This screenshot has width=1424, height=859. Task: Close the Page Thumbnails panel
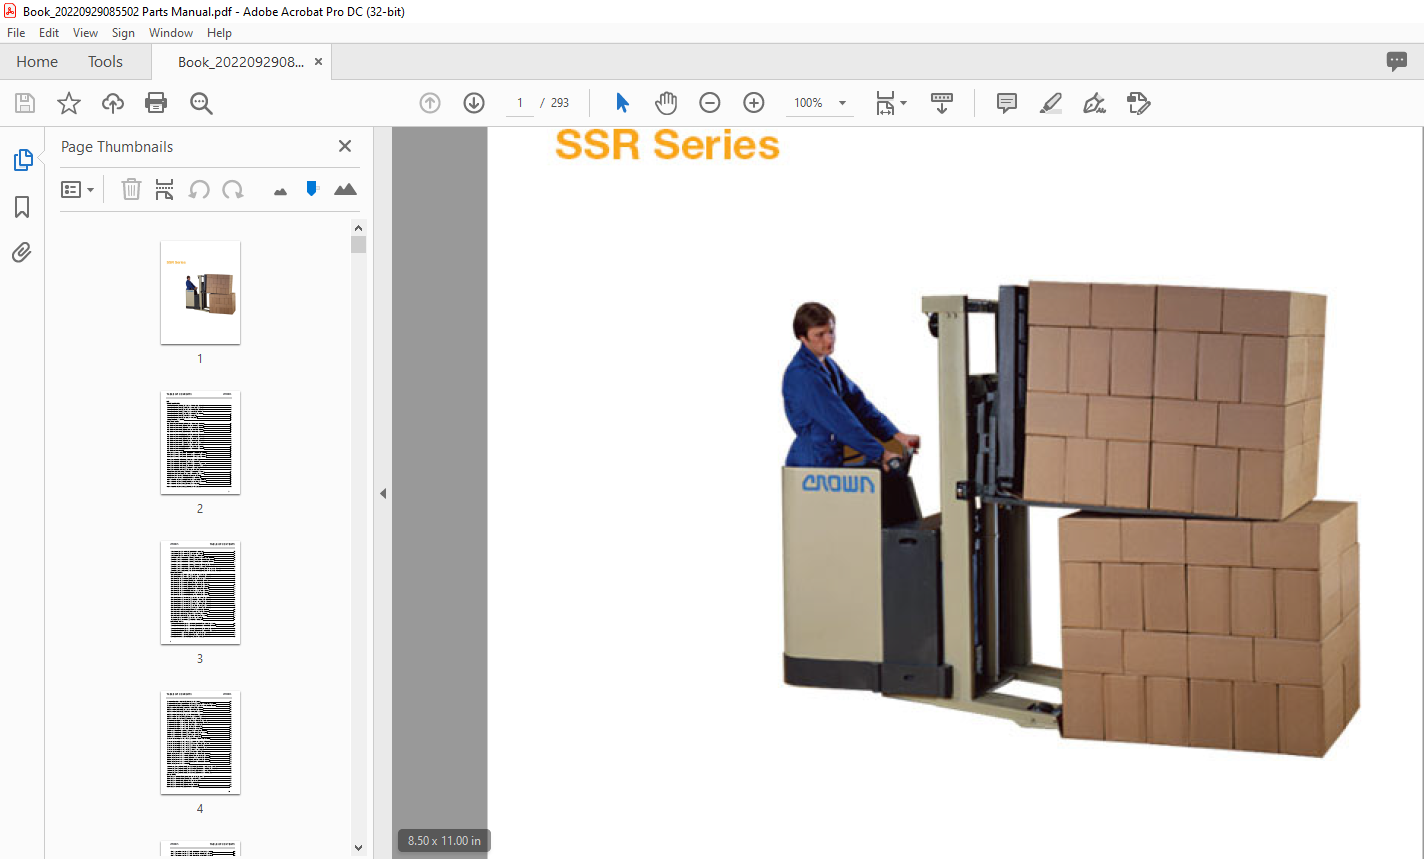pos(345,146)
